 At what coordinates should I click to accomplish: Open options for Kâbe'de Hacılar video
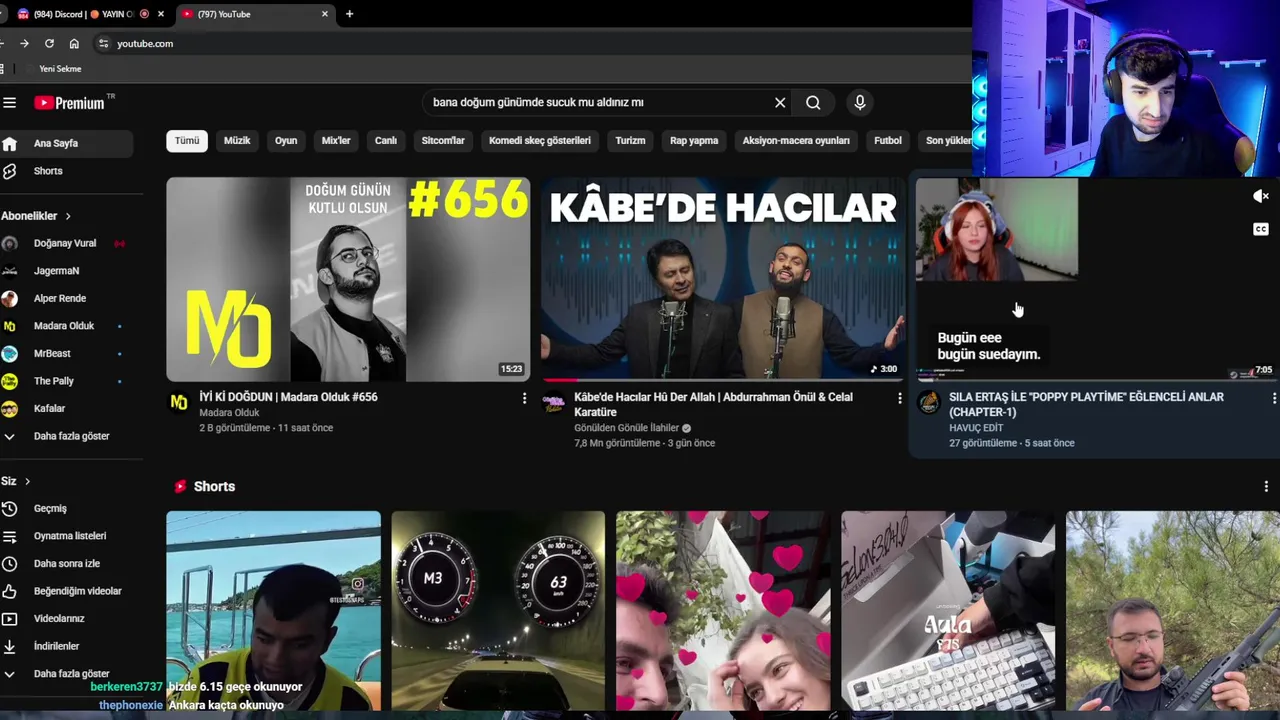899,398
